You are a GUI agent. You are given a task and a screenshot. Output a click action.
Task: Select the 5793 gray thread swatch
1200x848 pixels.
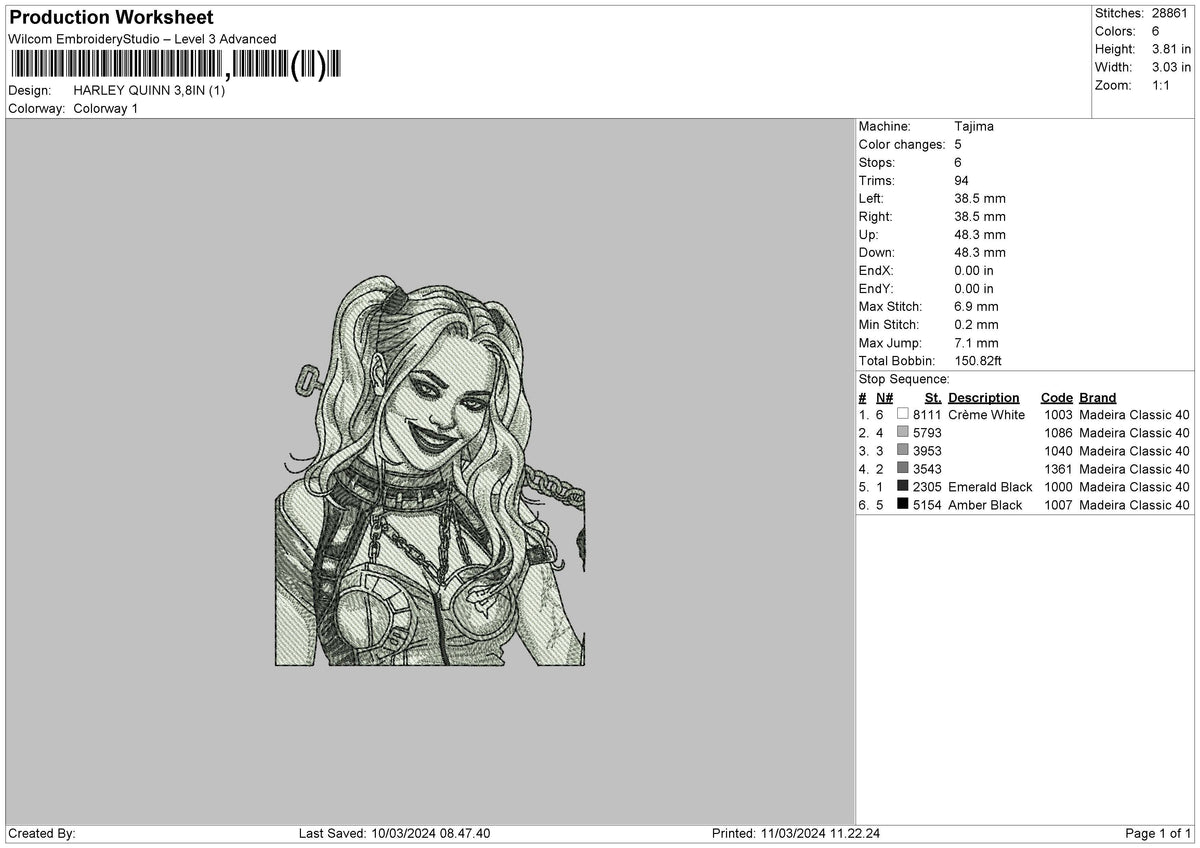(903, 433)
